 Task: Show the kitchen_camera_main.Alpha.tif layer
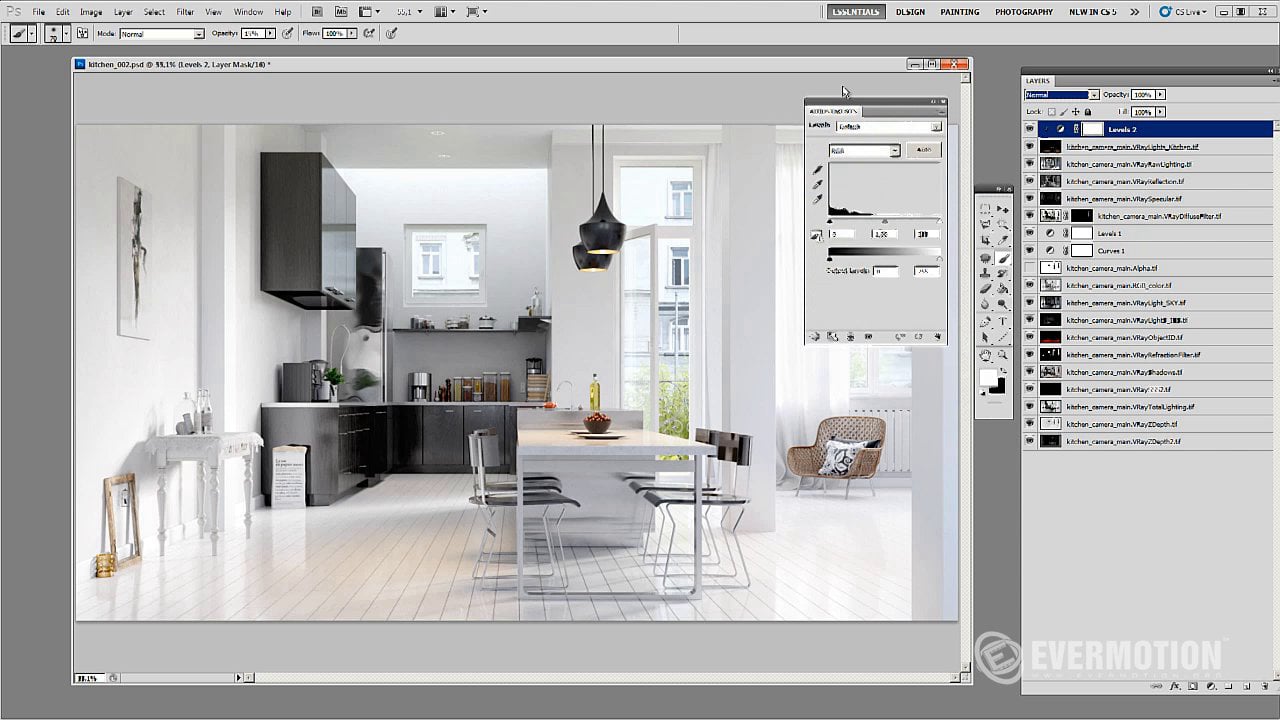[1030, 268]
